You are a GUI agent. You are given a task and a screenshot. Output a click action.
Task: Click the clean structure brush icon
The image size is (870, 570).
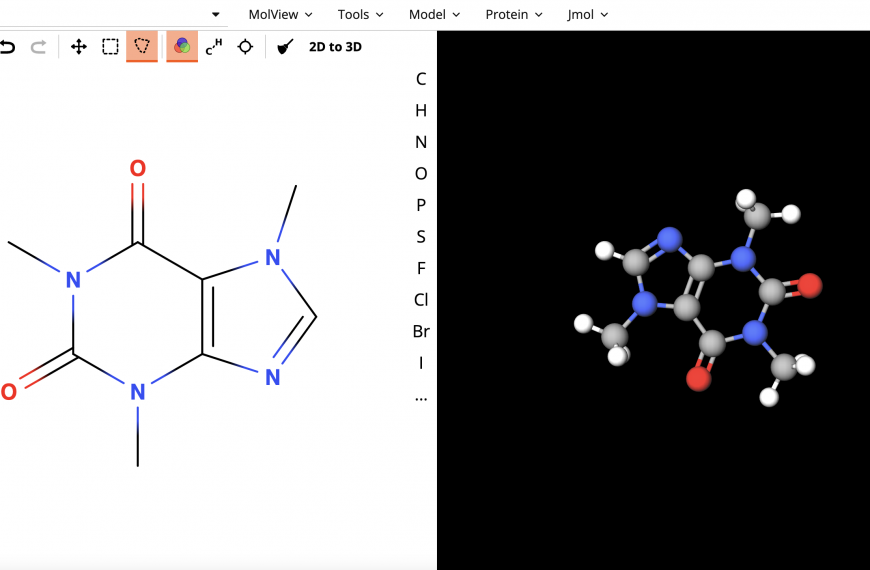pyautogui.click(x=285, y=47)
